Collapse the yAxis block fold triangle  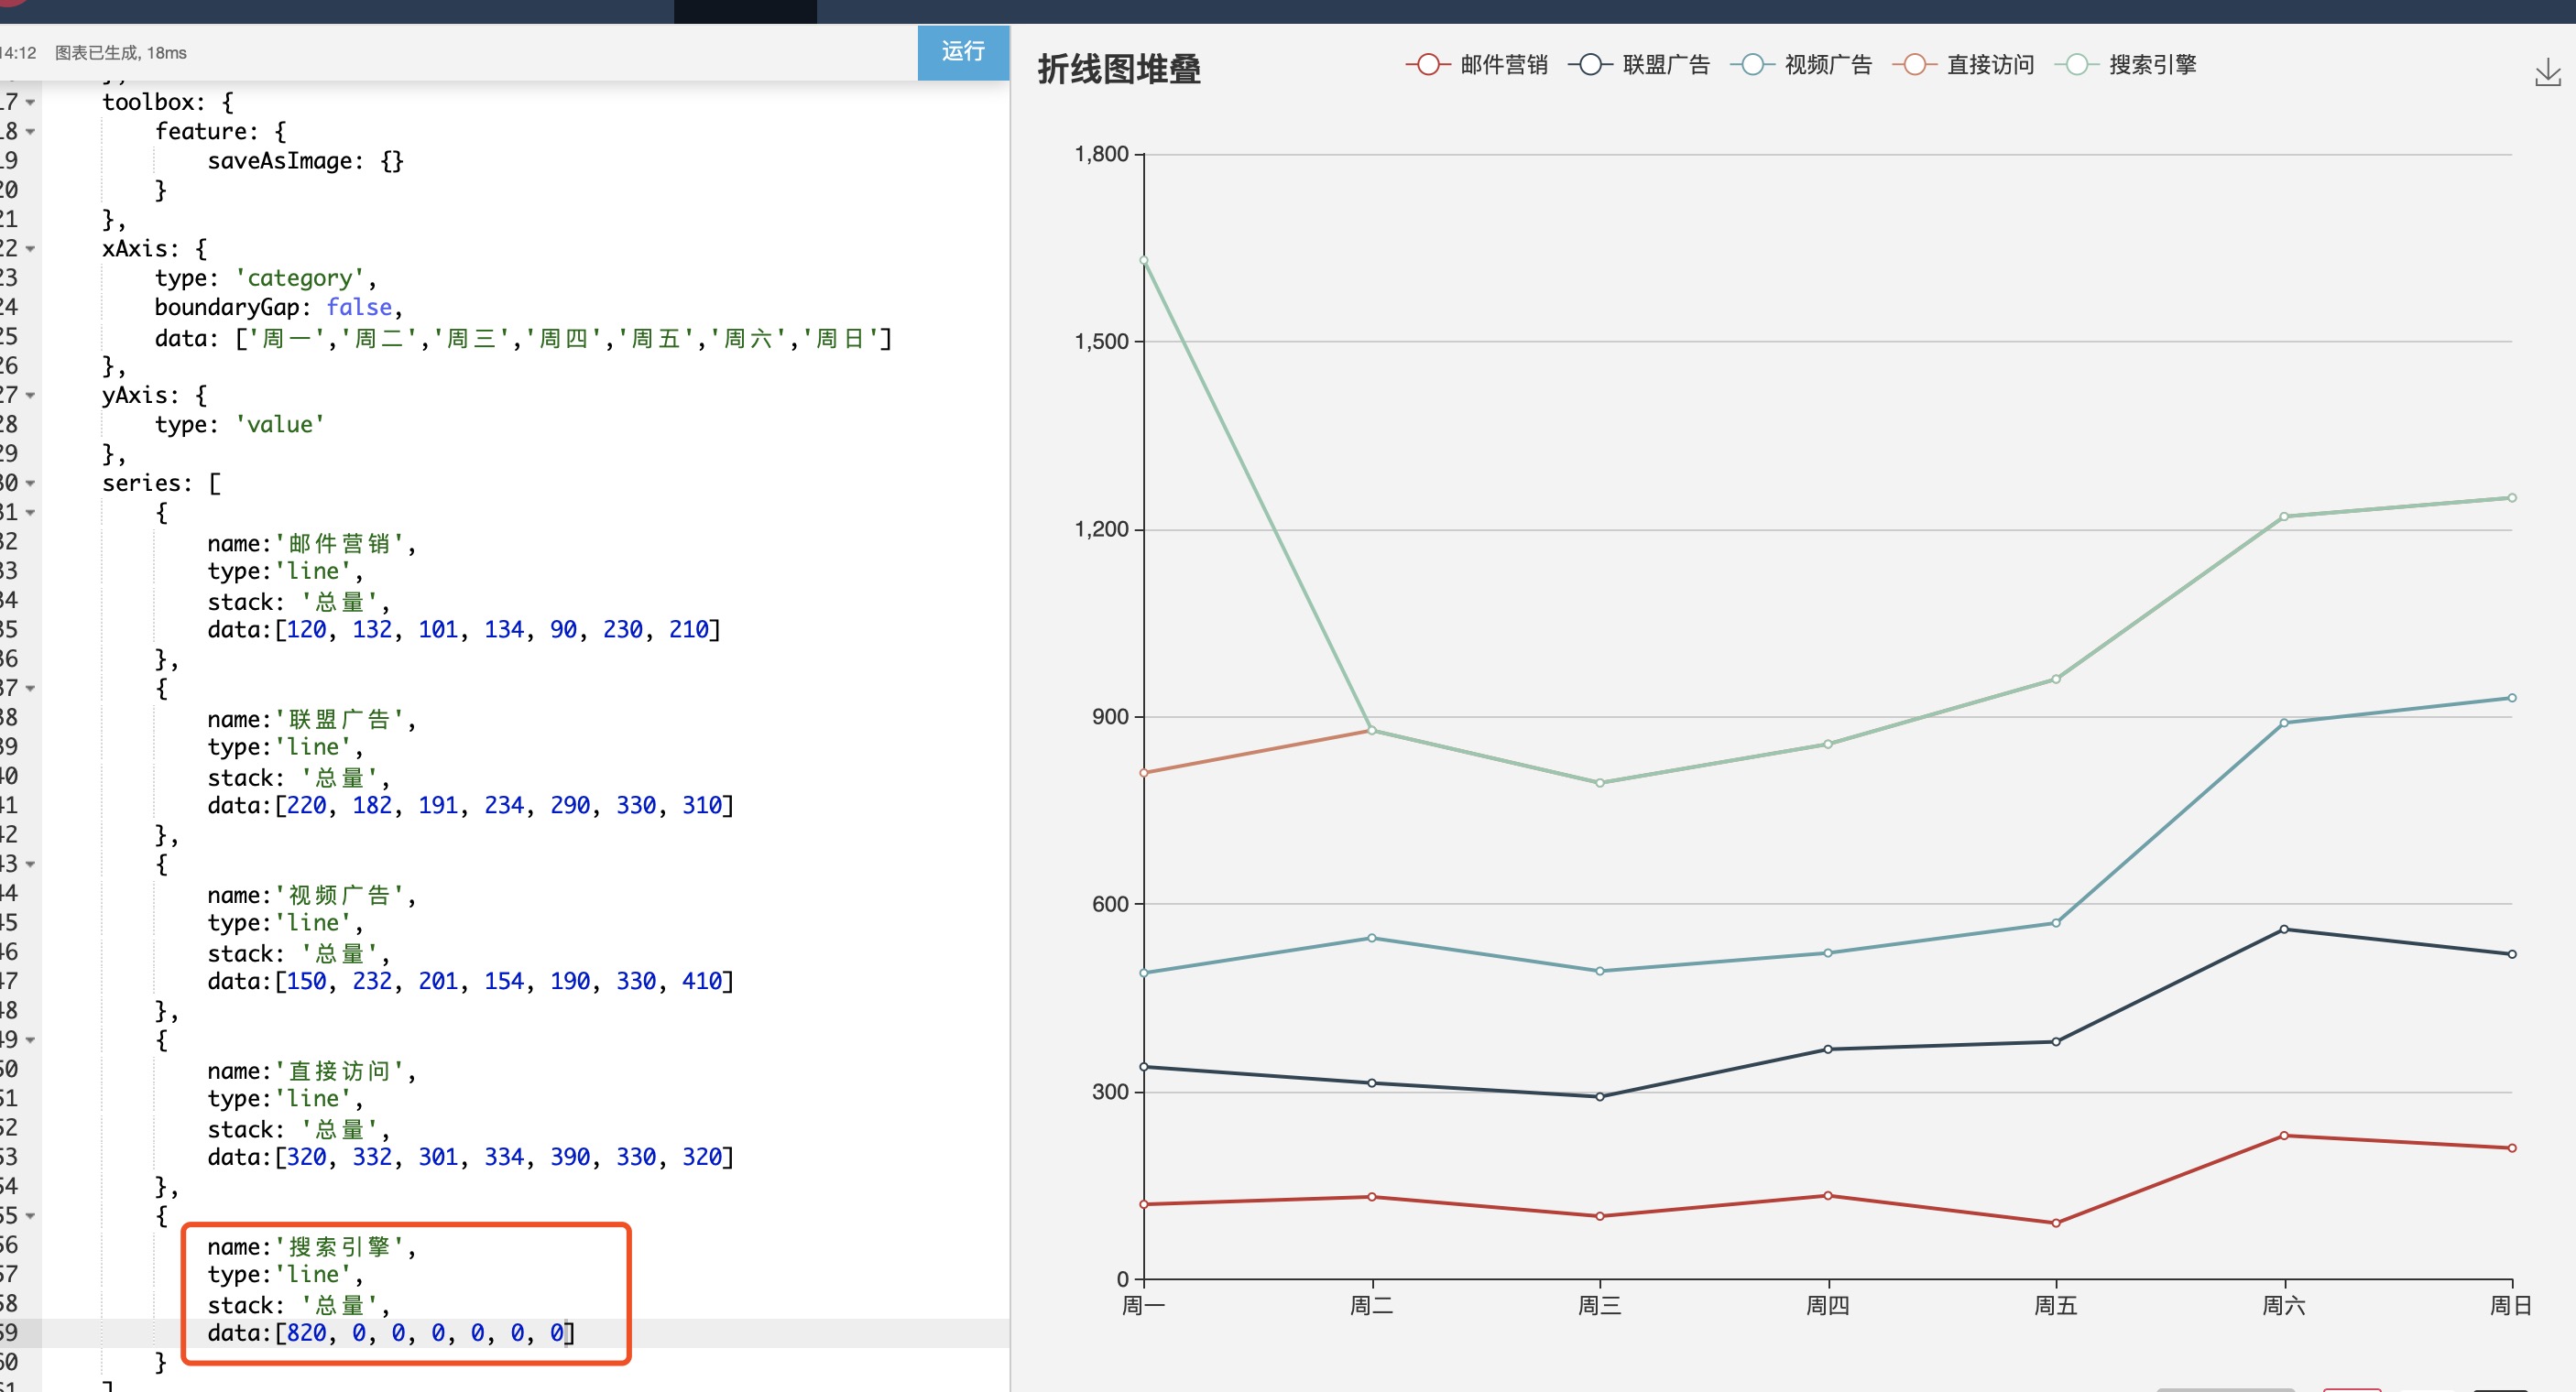[x=31, y=395]
